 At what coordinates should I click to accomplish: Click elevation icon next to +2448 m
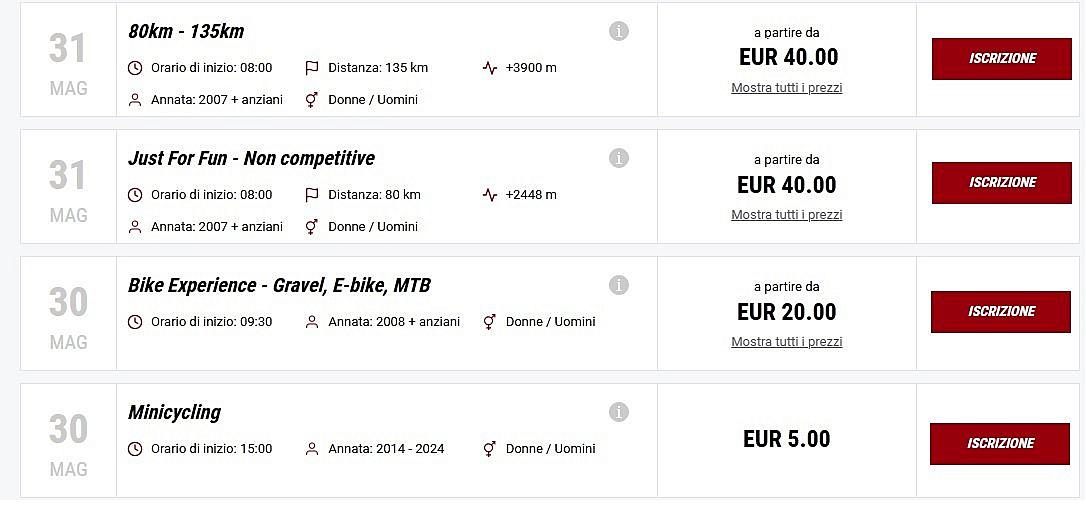click(x=489, y=195)
